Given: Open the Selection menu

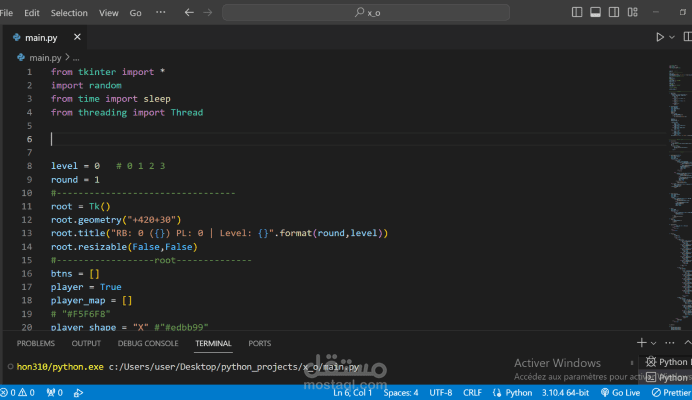Looking at the screenshot, I should pos(69,13).
